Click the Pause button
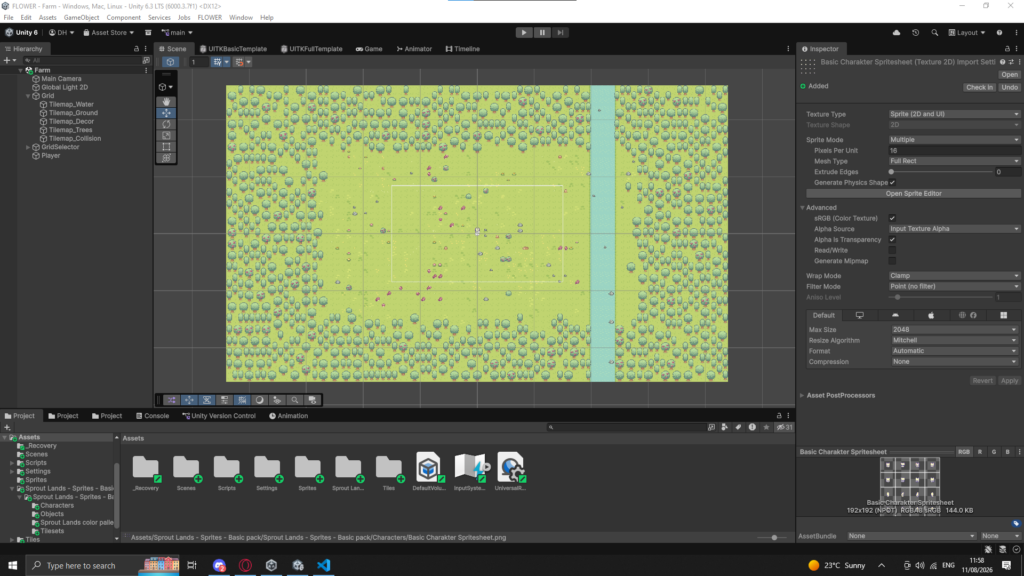The height and width of the screenshot is (576, 1024). pyautogui.click(x=542, y=33)
